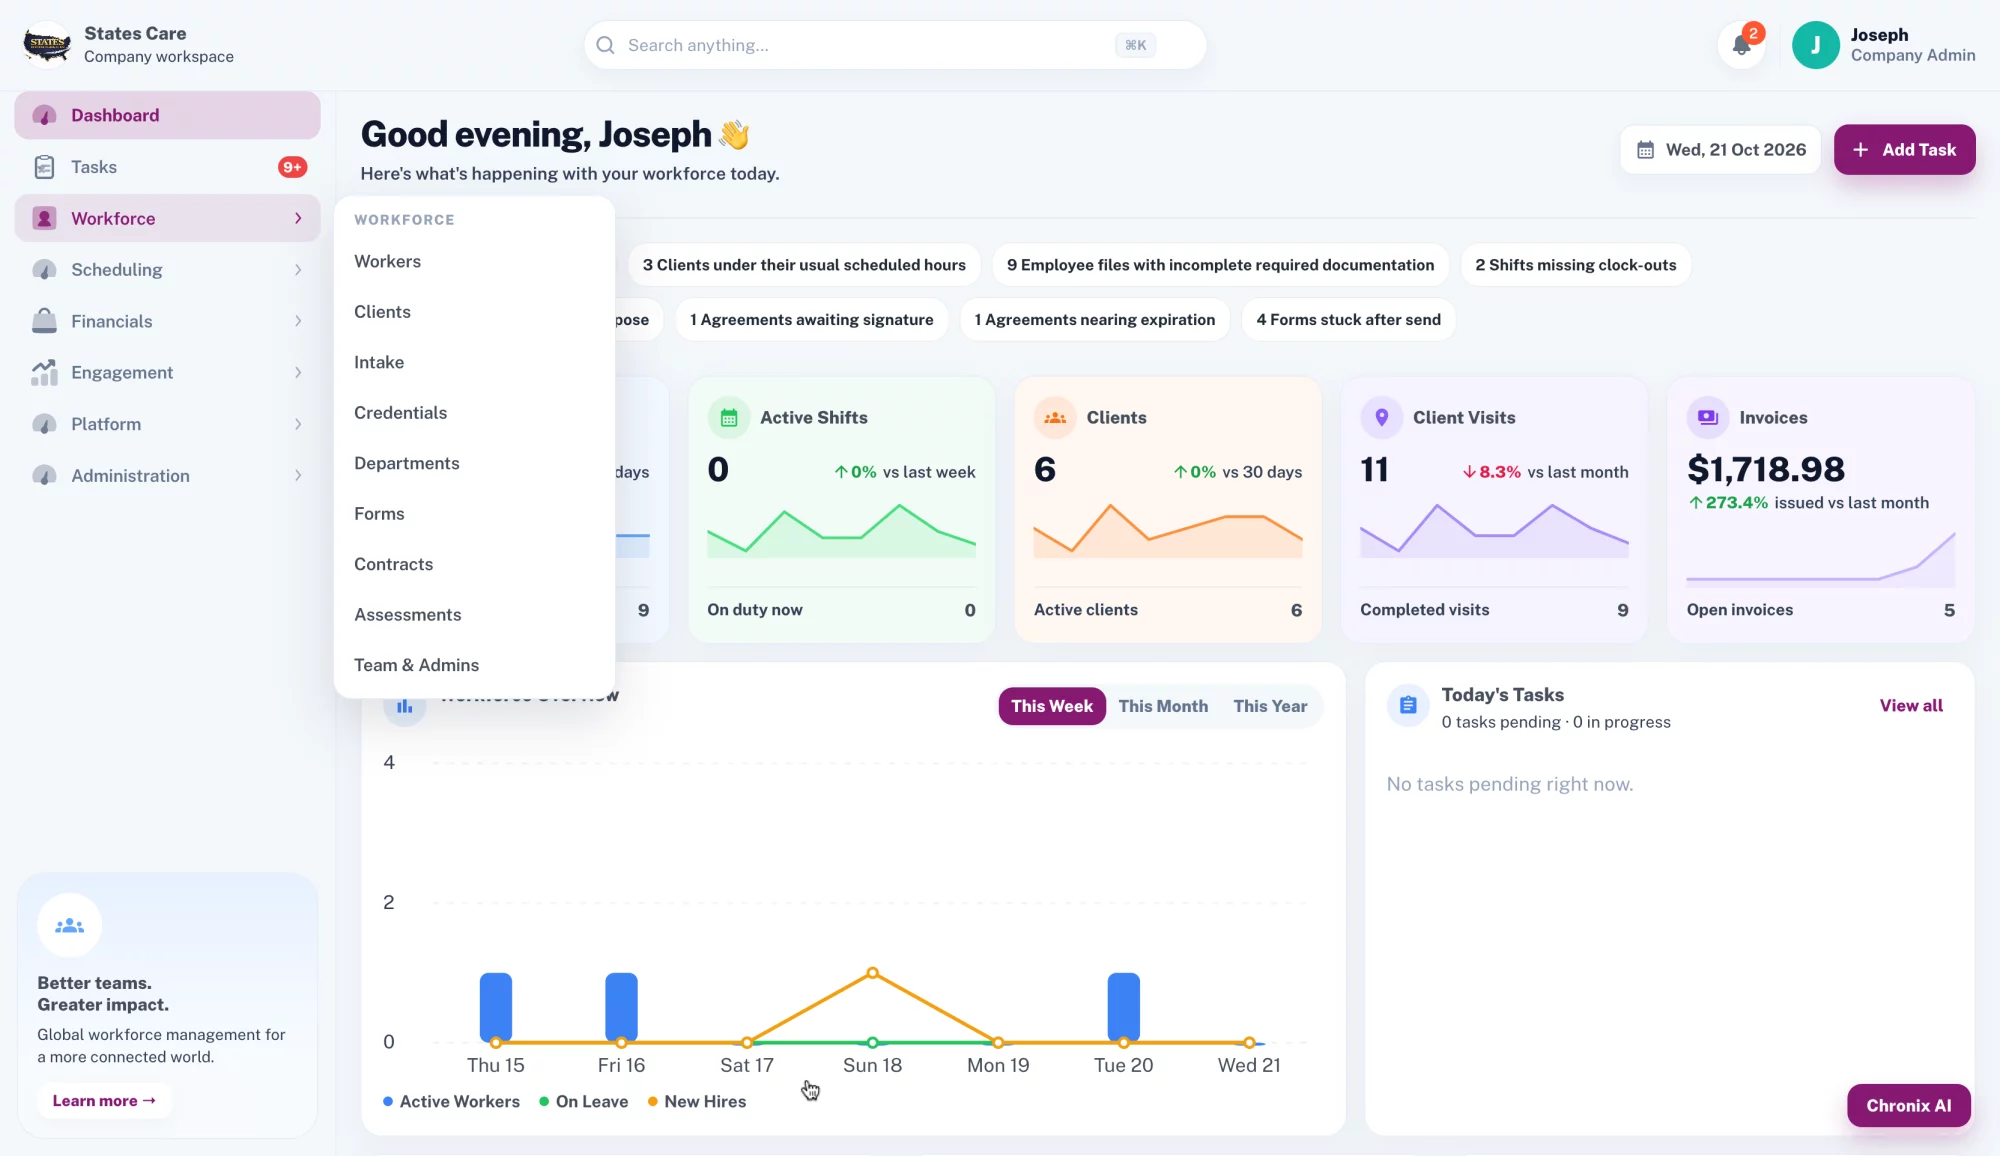Expand the Scheduling menu chevron
This screenshot has width=2000, height=1156.
[x=298, y=270]
